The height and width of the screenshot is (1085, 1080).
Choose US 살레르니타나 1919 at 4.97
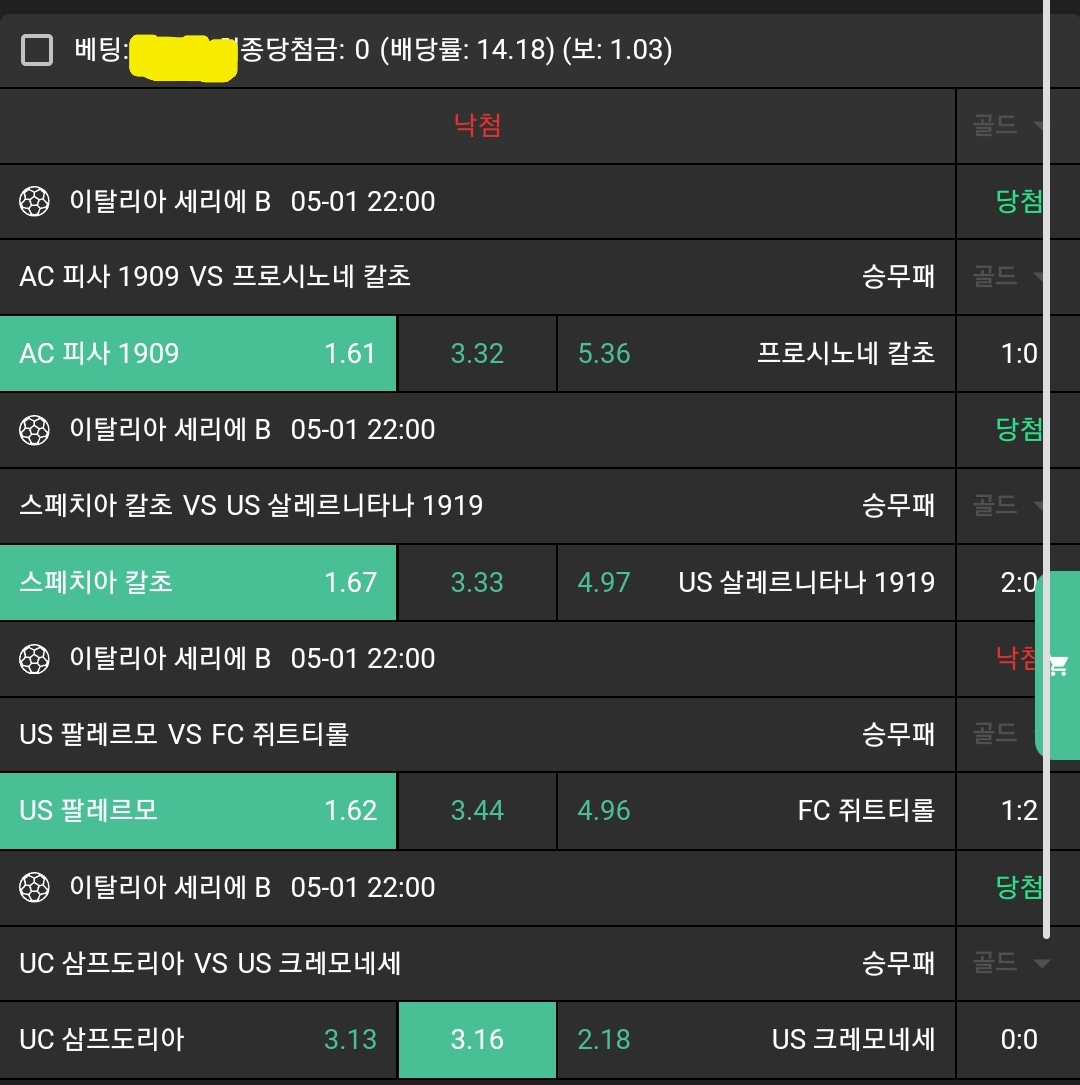[x=756, y=582]
